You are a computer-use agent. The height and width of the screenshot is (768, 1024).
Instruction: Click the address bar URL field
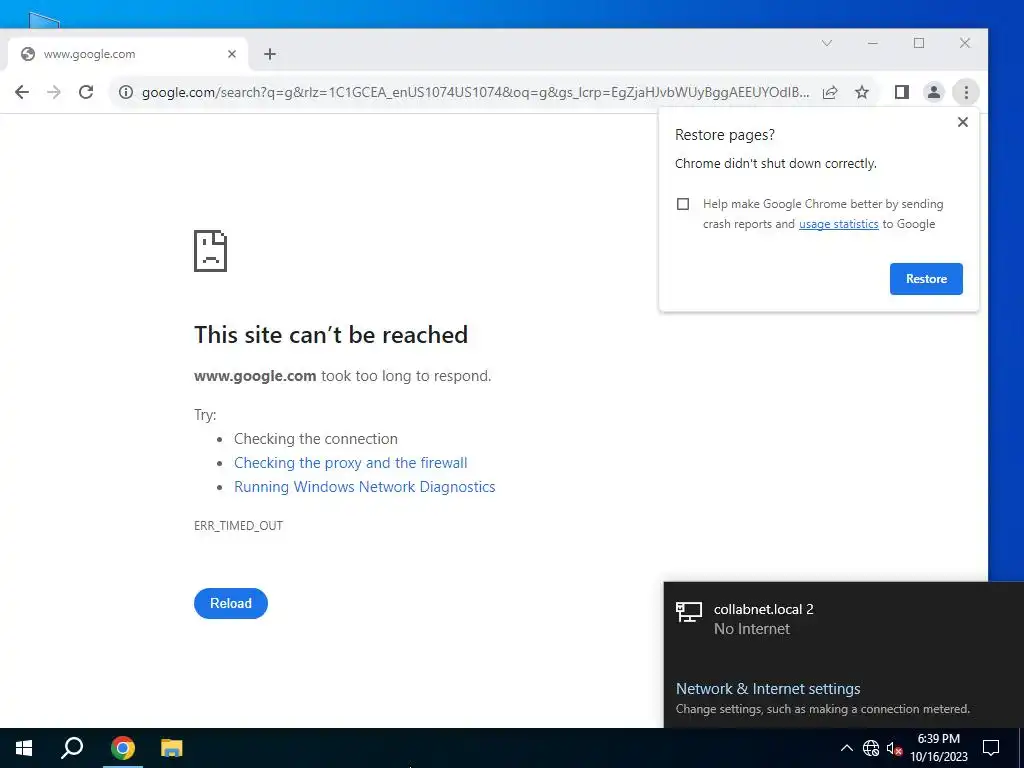click(475, 92)
